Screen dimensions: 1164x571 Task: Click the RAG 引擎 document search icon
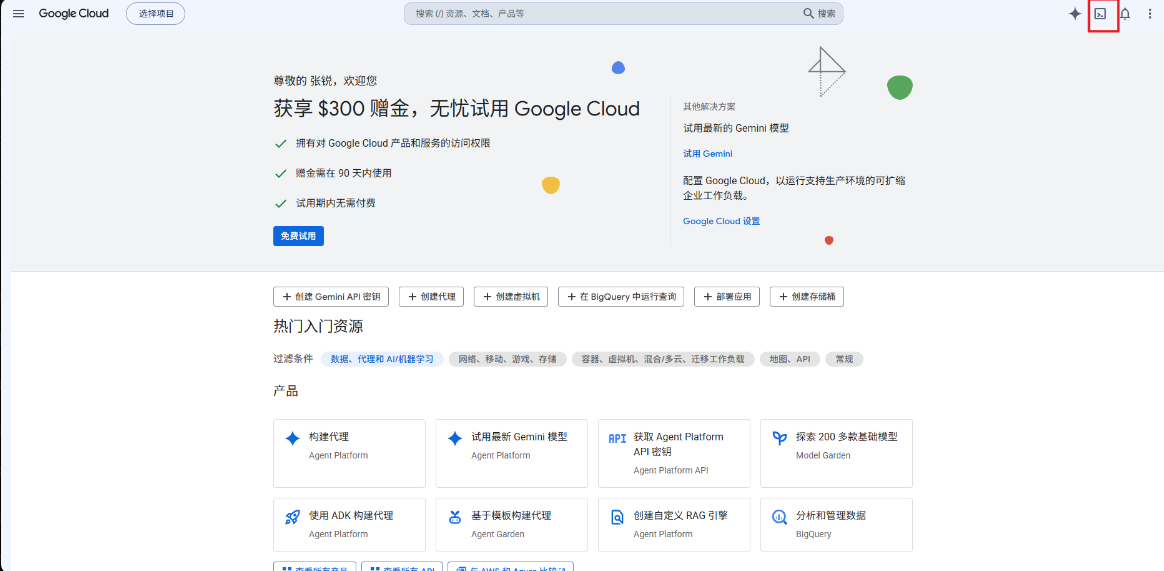[618, 518]
